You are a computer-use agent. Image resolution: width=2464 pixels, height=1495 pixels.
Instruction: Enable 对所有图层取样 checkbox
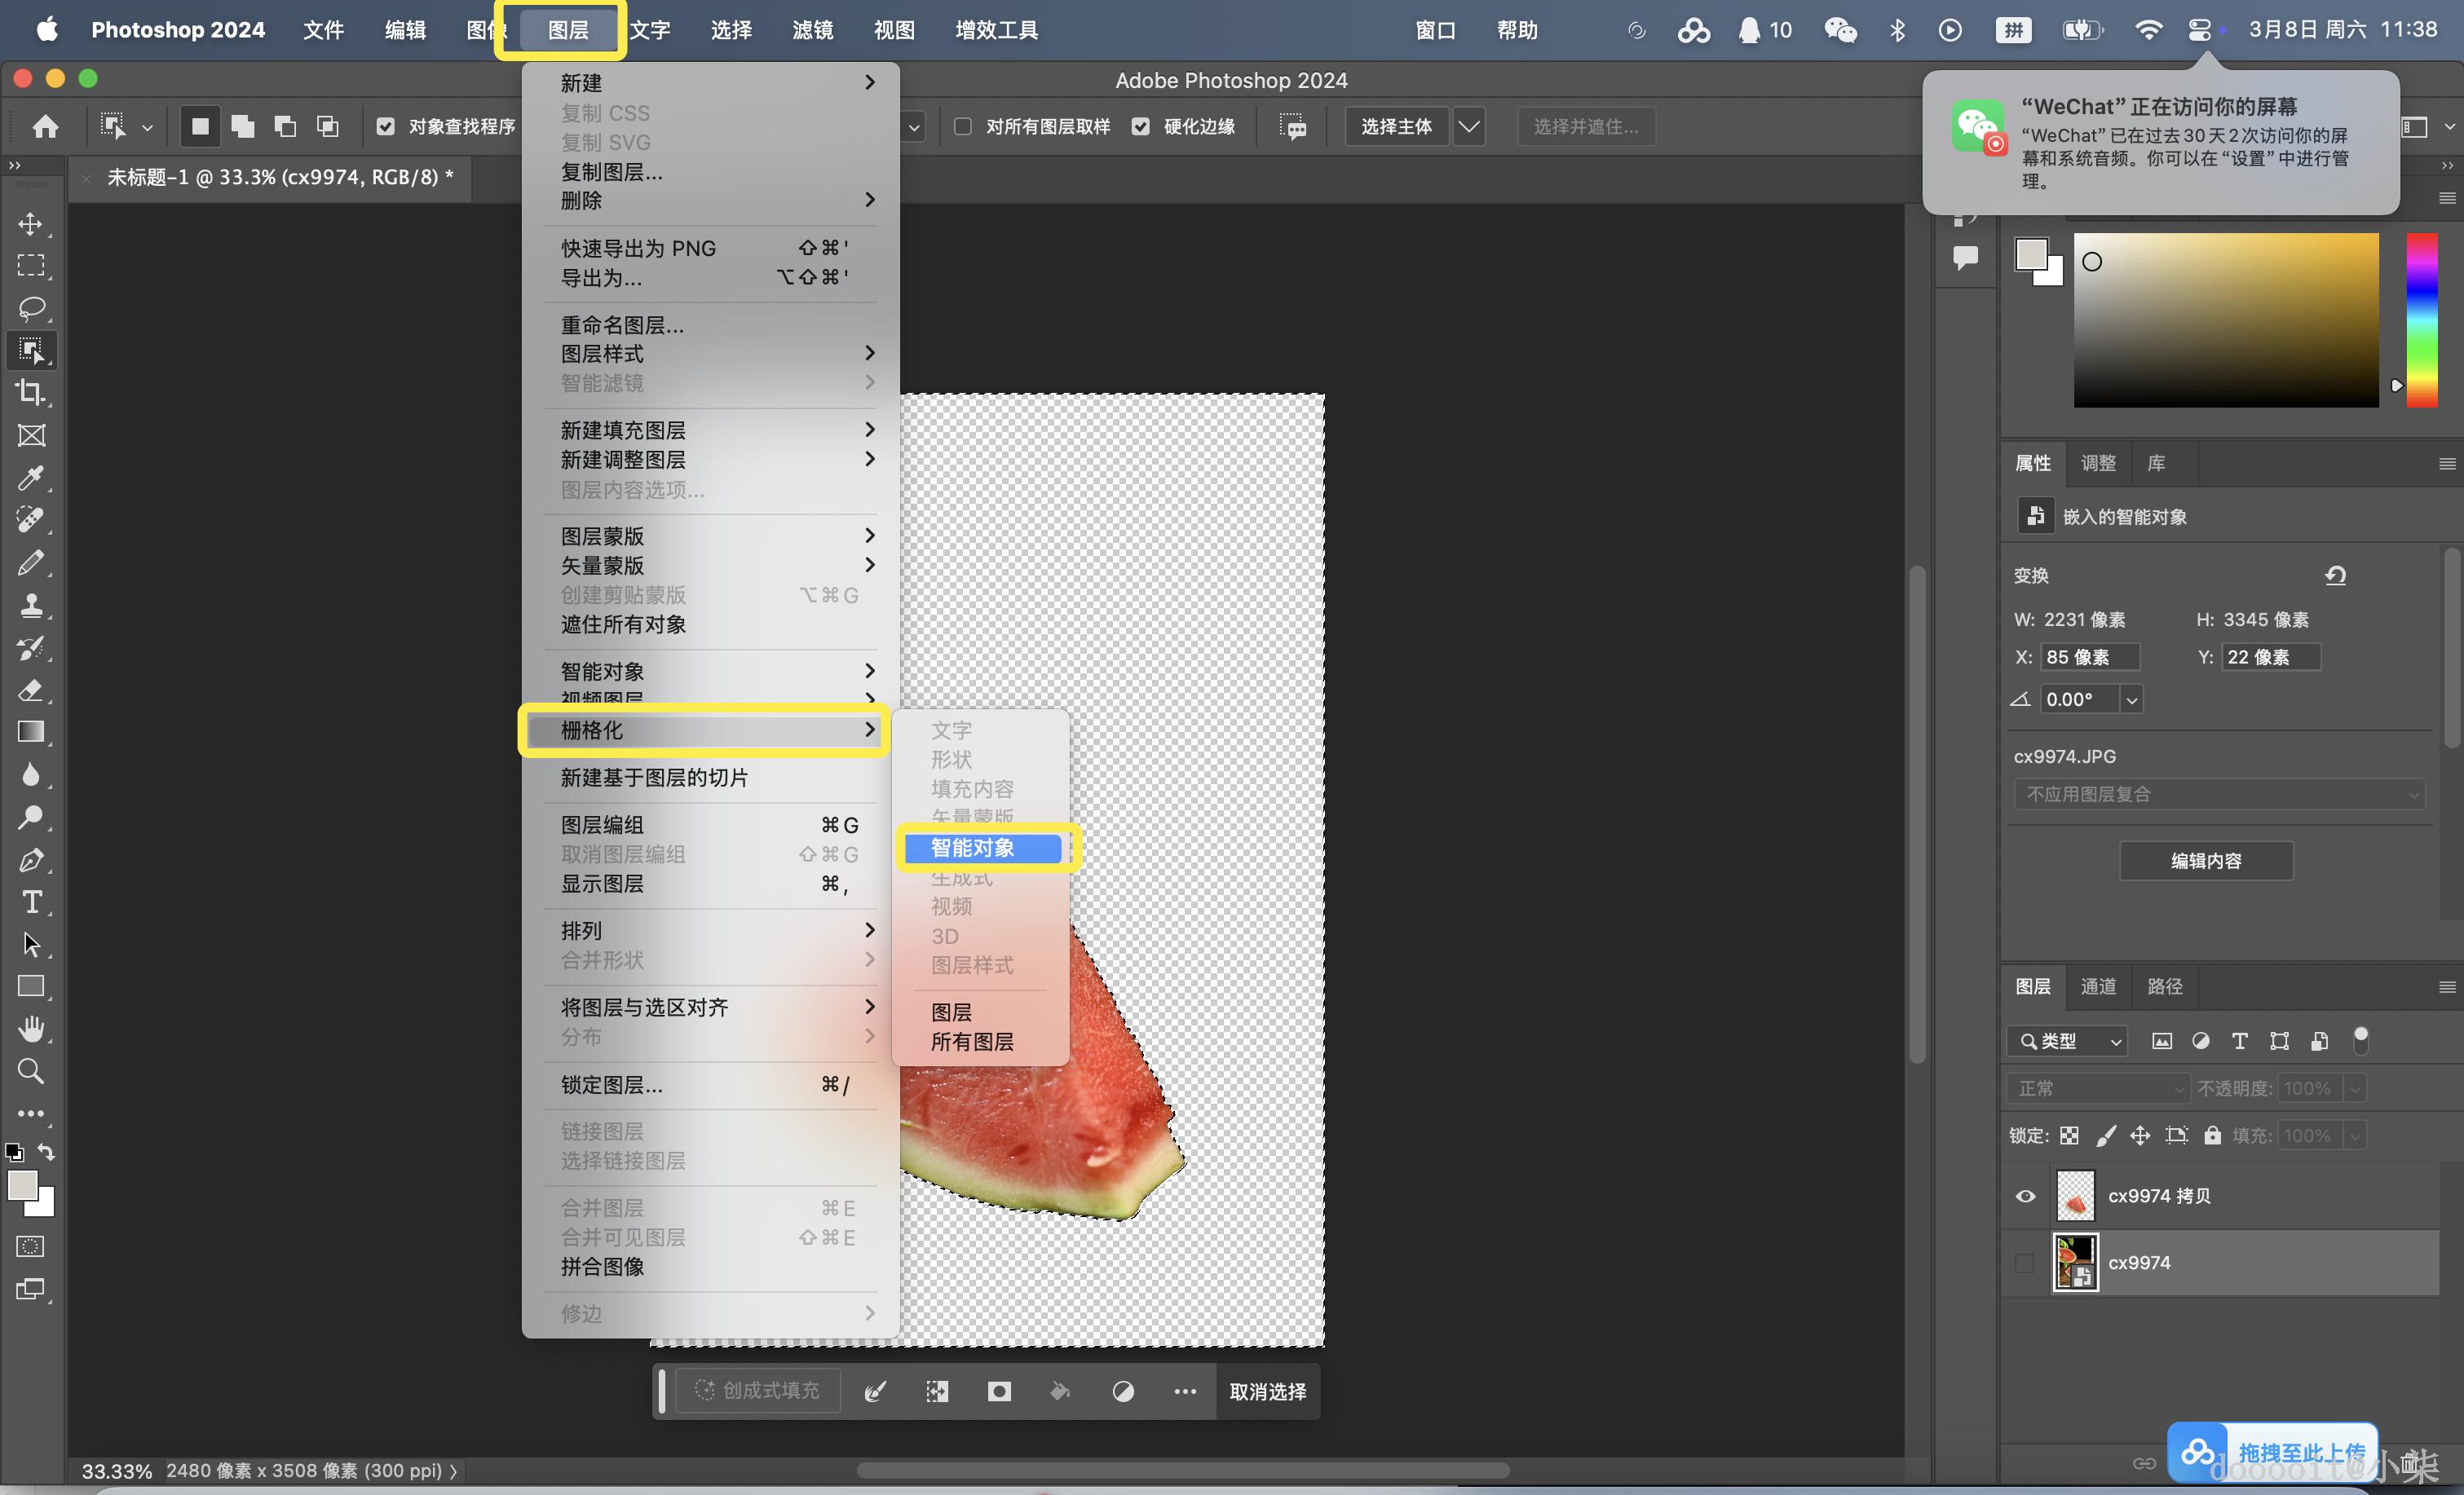[x=963, y=127]
